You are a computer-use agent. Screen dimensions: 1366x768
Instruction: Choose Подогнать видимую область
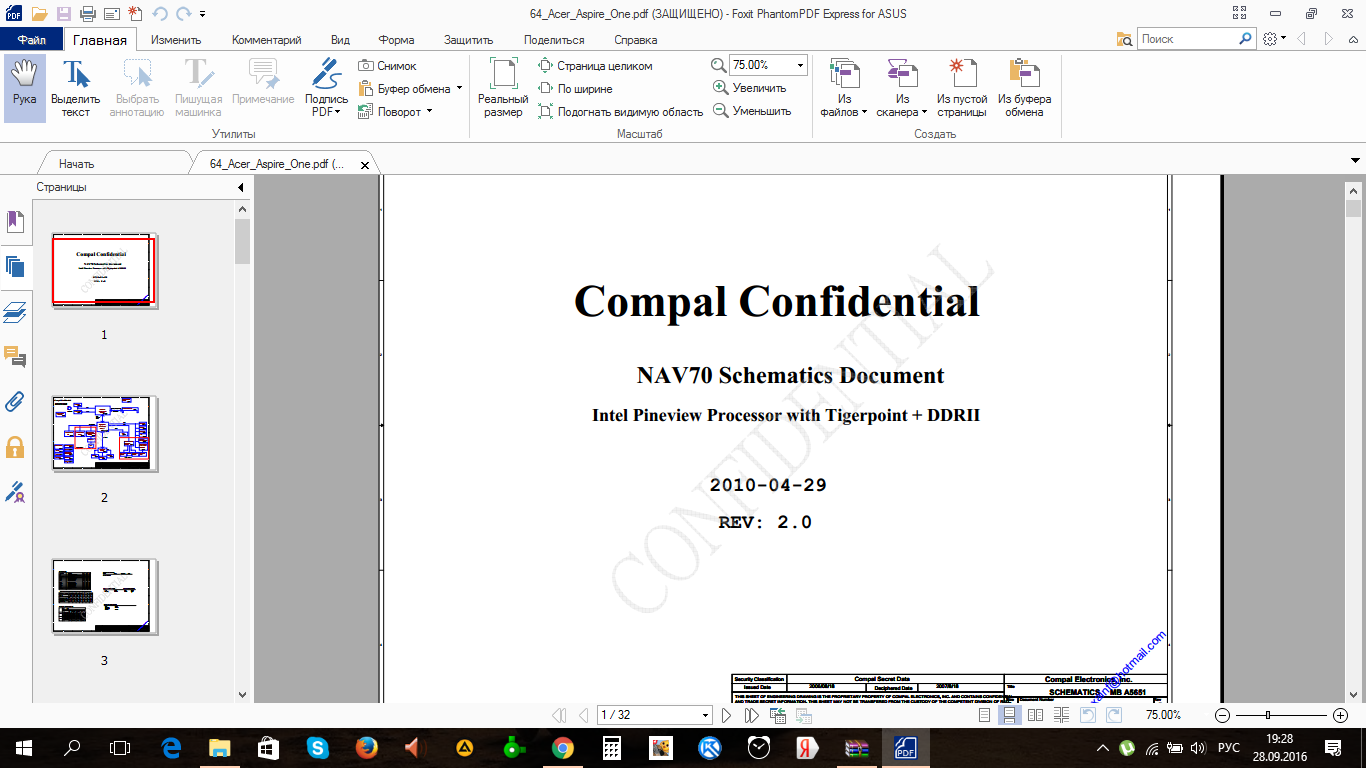[621, 111]
